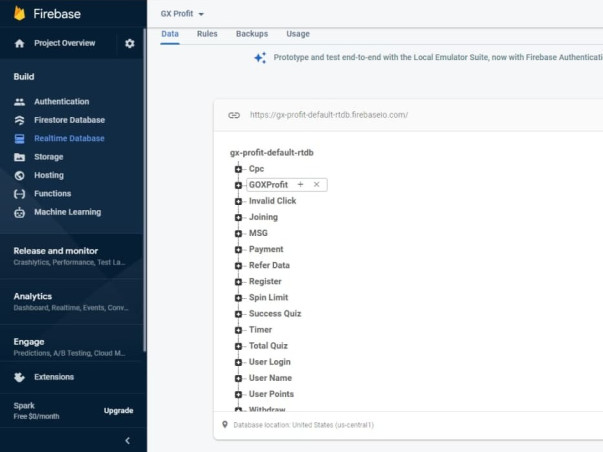
Task: Select the User Points key label
Action: click(x=271, y=394)
